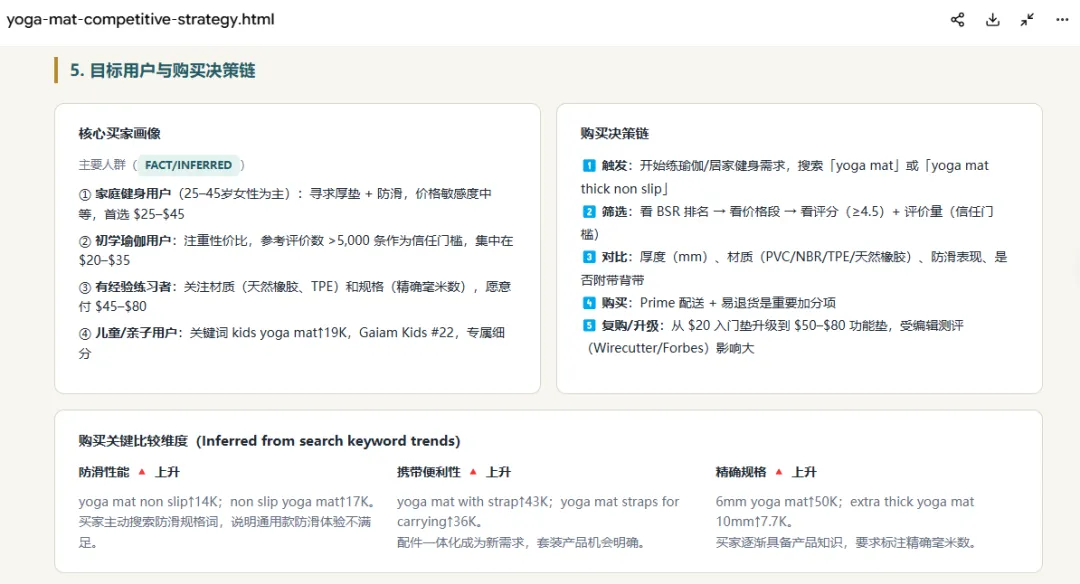Click the blue number 1 触发 badge

(589, 165)
